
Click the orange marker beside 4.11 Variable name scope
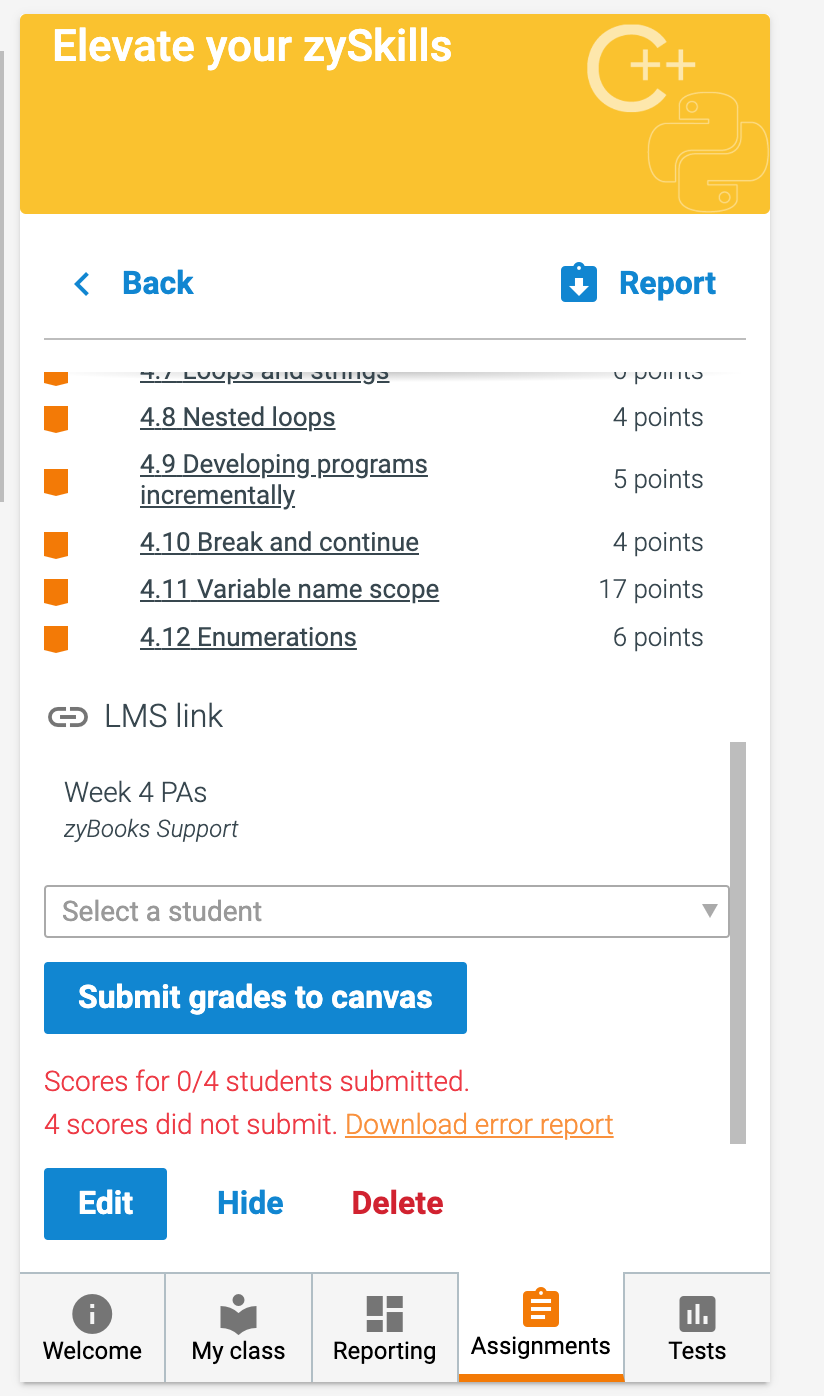point(56,588)
